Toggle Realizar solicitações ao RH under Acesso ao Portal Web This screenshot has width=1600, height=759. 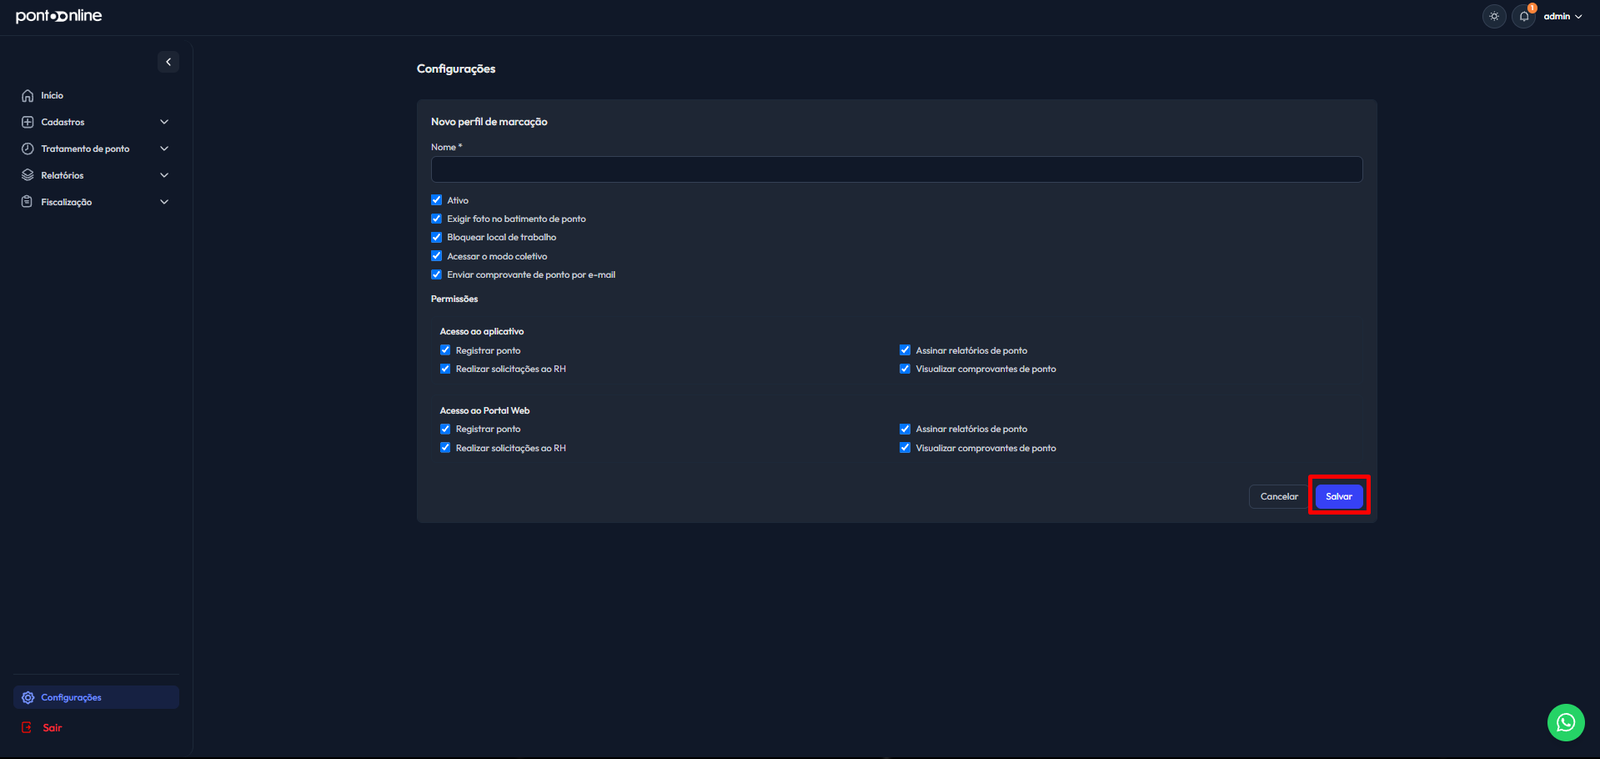point(445,448)
